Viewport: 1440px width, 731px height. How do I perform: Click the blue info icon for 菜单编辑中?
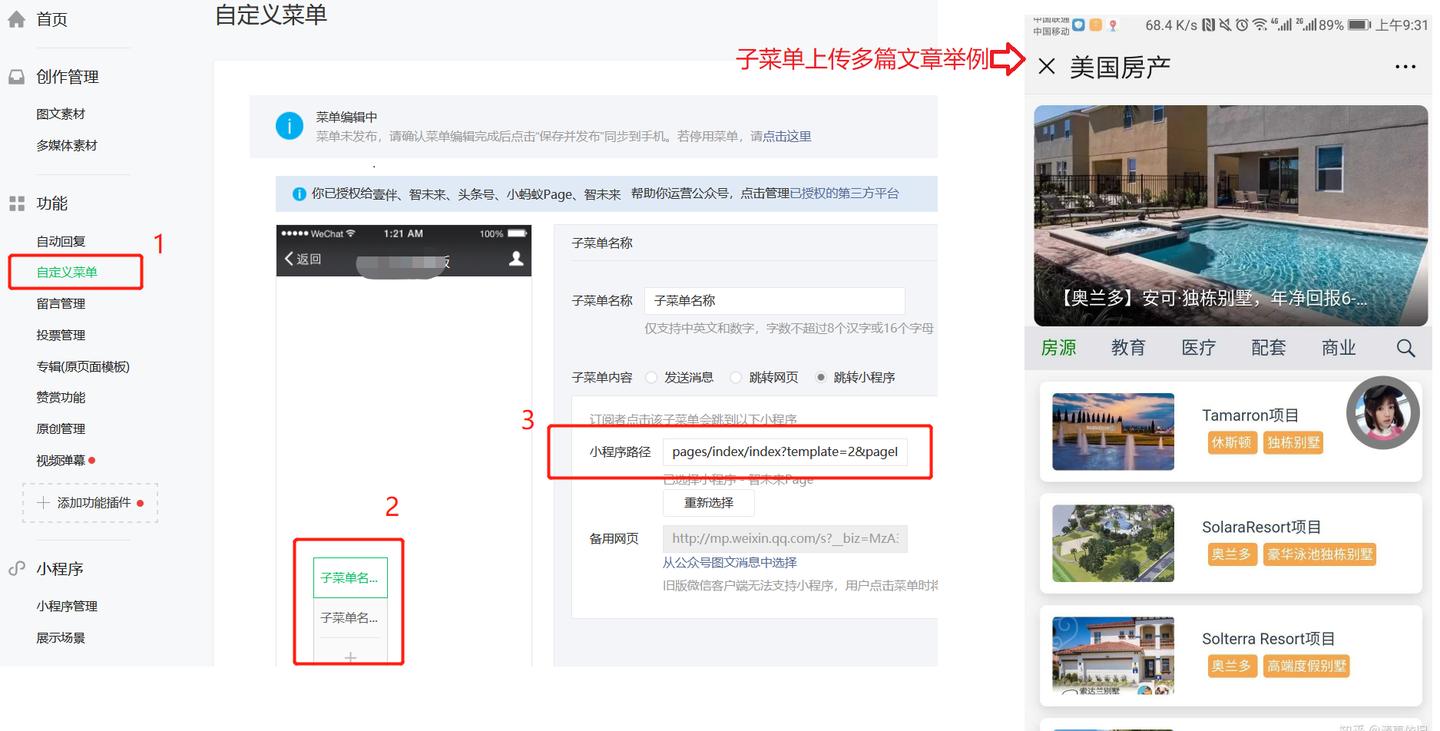[x=289, y=127]
